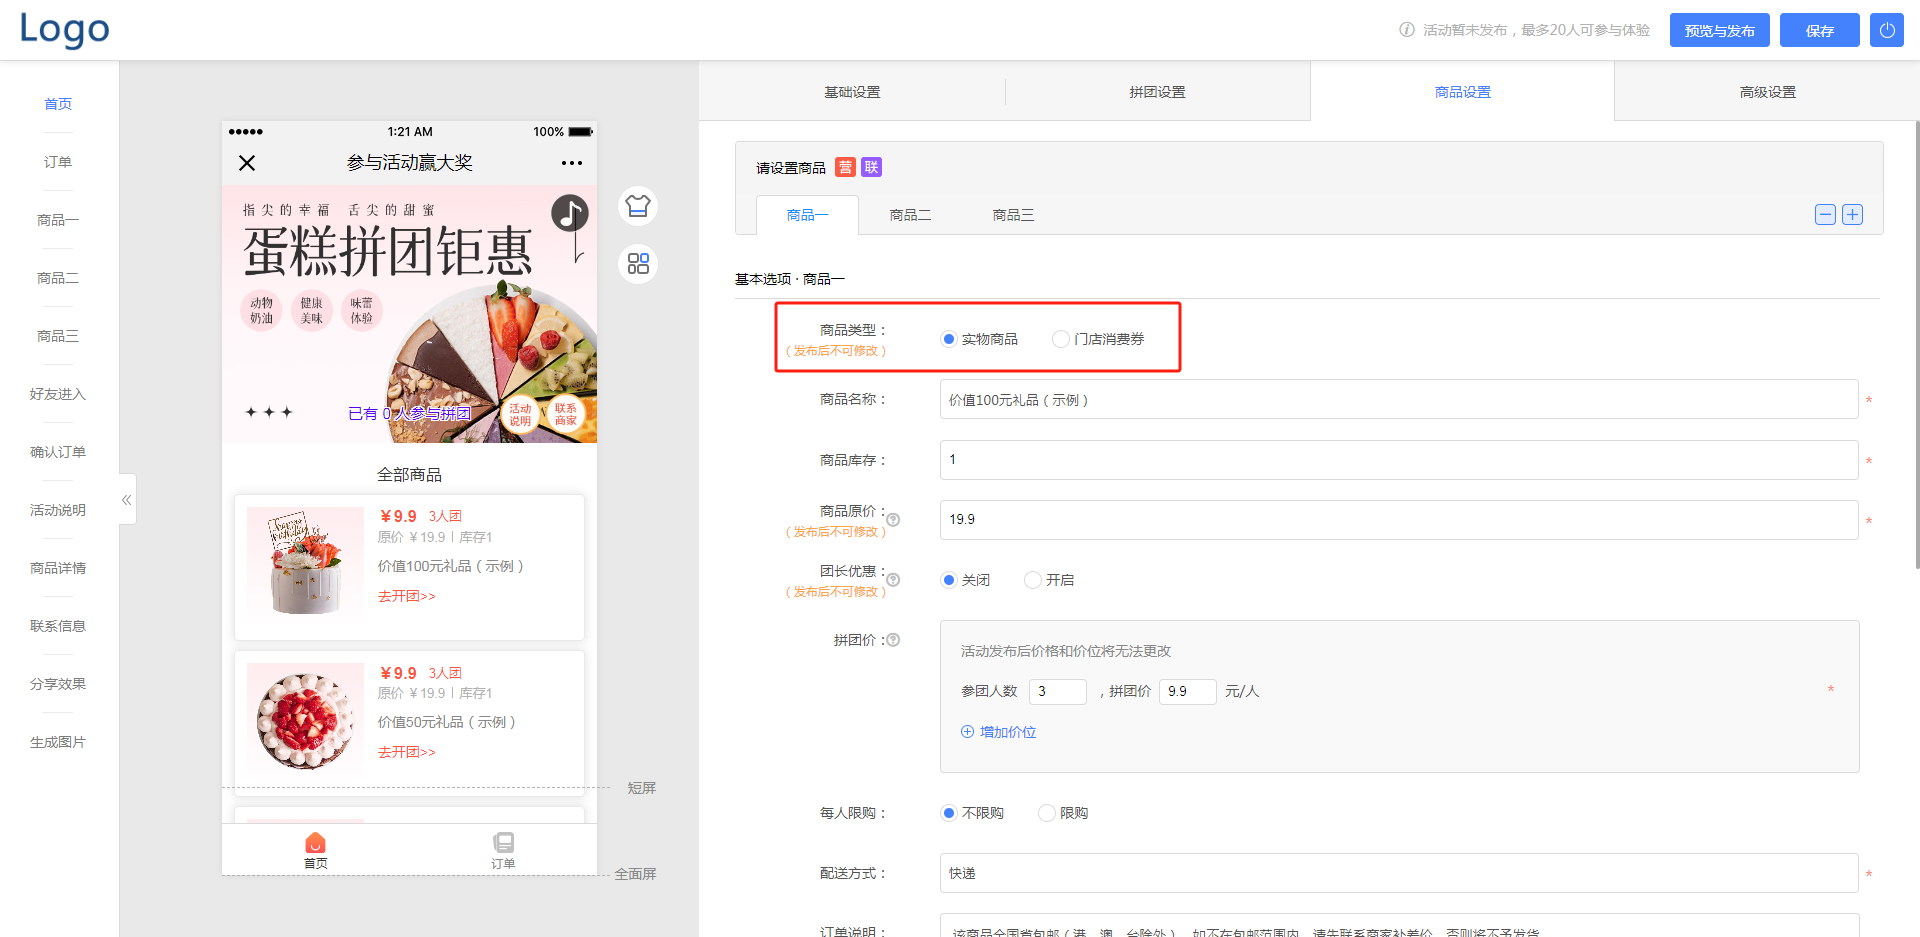The image size is (1920, 937).
Task: Click the red 营 badge icon
Action: click(x=845, y=167)
